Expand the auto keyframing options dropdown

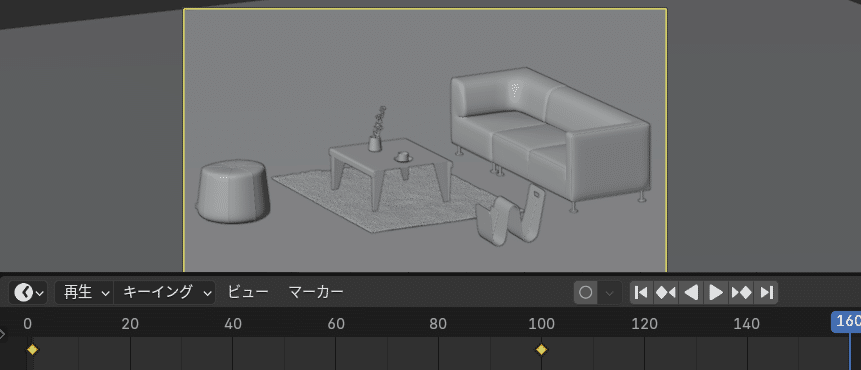tap(609, 293)
